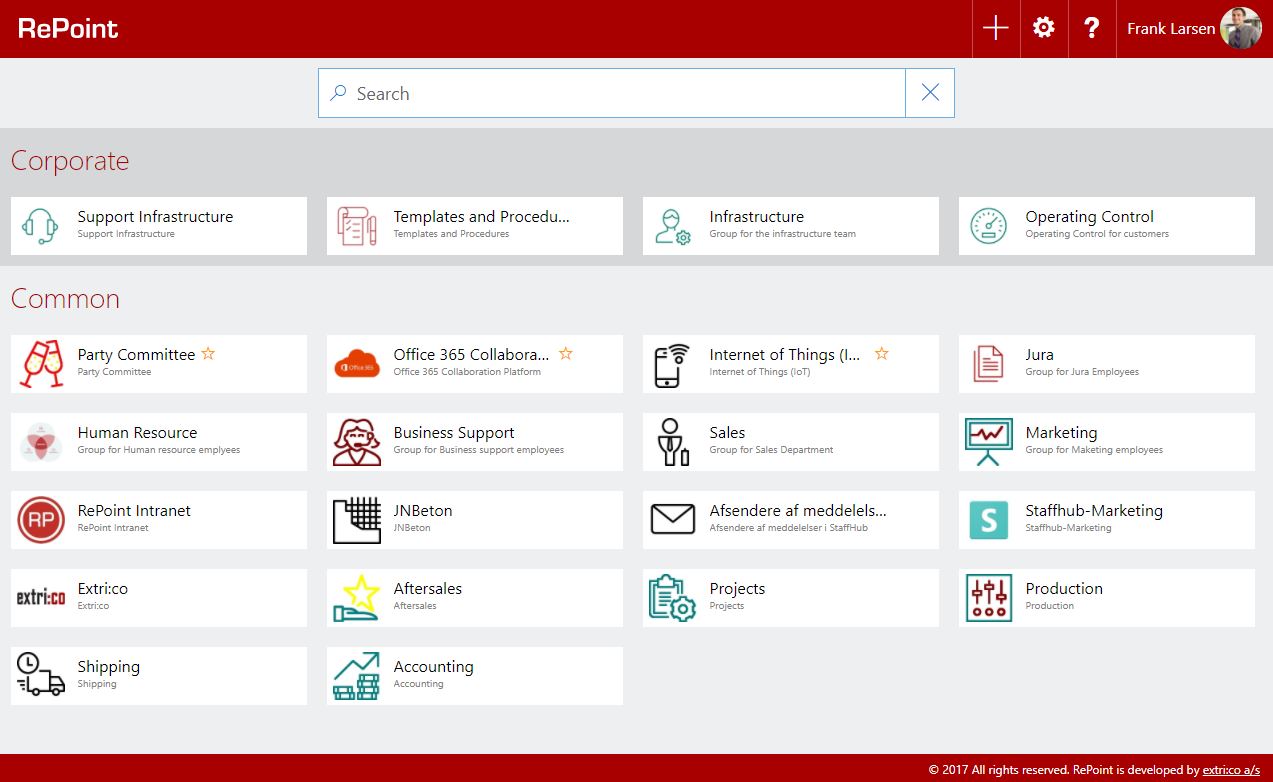
Task: Click the Extri:co logo icon
Action: [41, 598]
